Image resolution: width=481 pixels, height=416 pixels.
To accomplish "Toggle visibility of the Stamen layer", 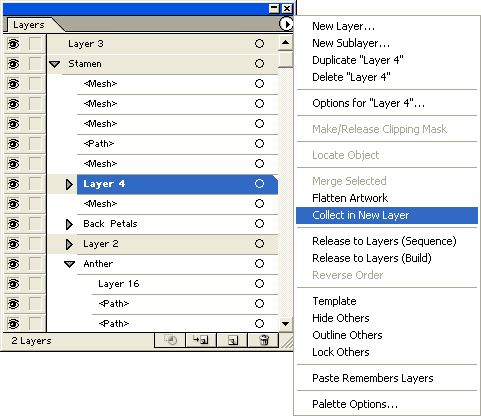I will [13, 64].
